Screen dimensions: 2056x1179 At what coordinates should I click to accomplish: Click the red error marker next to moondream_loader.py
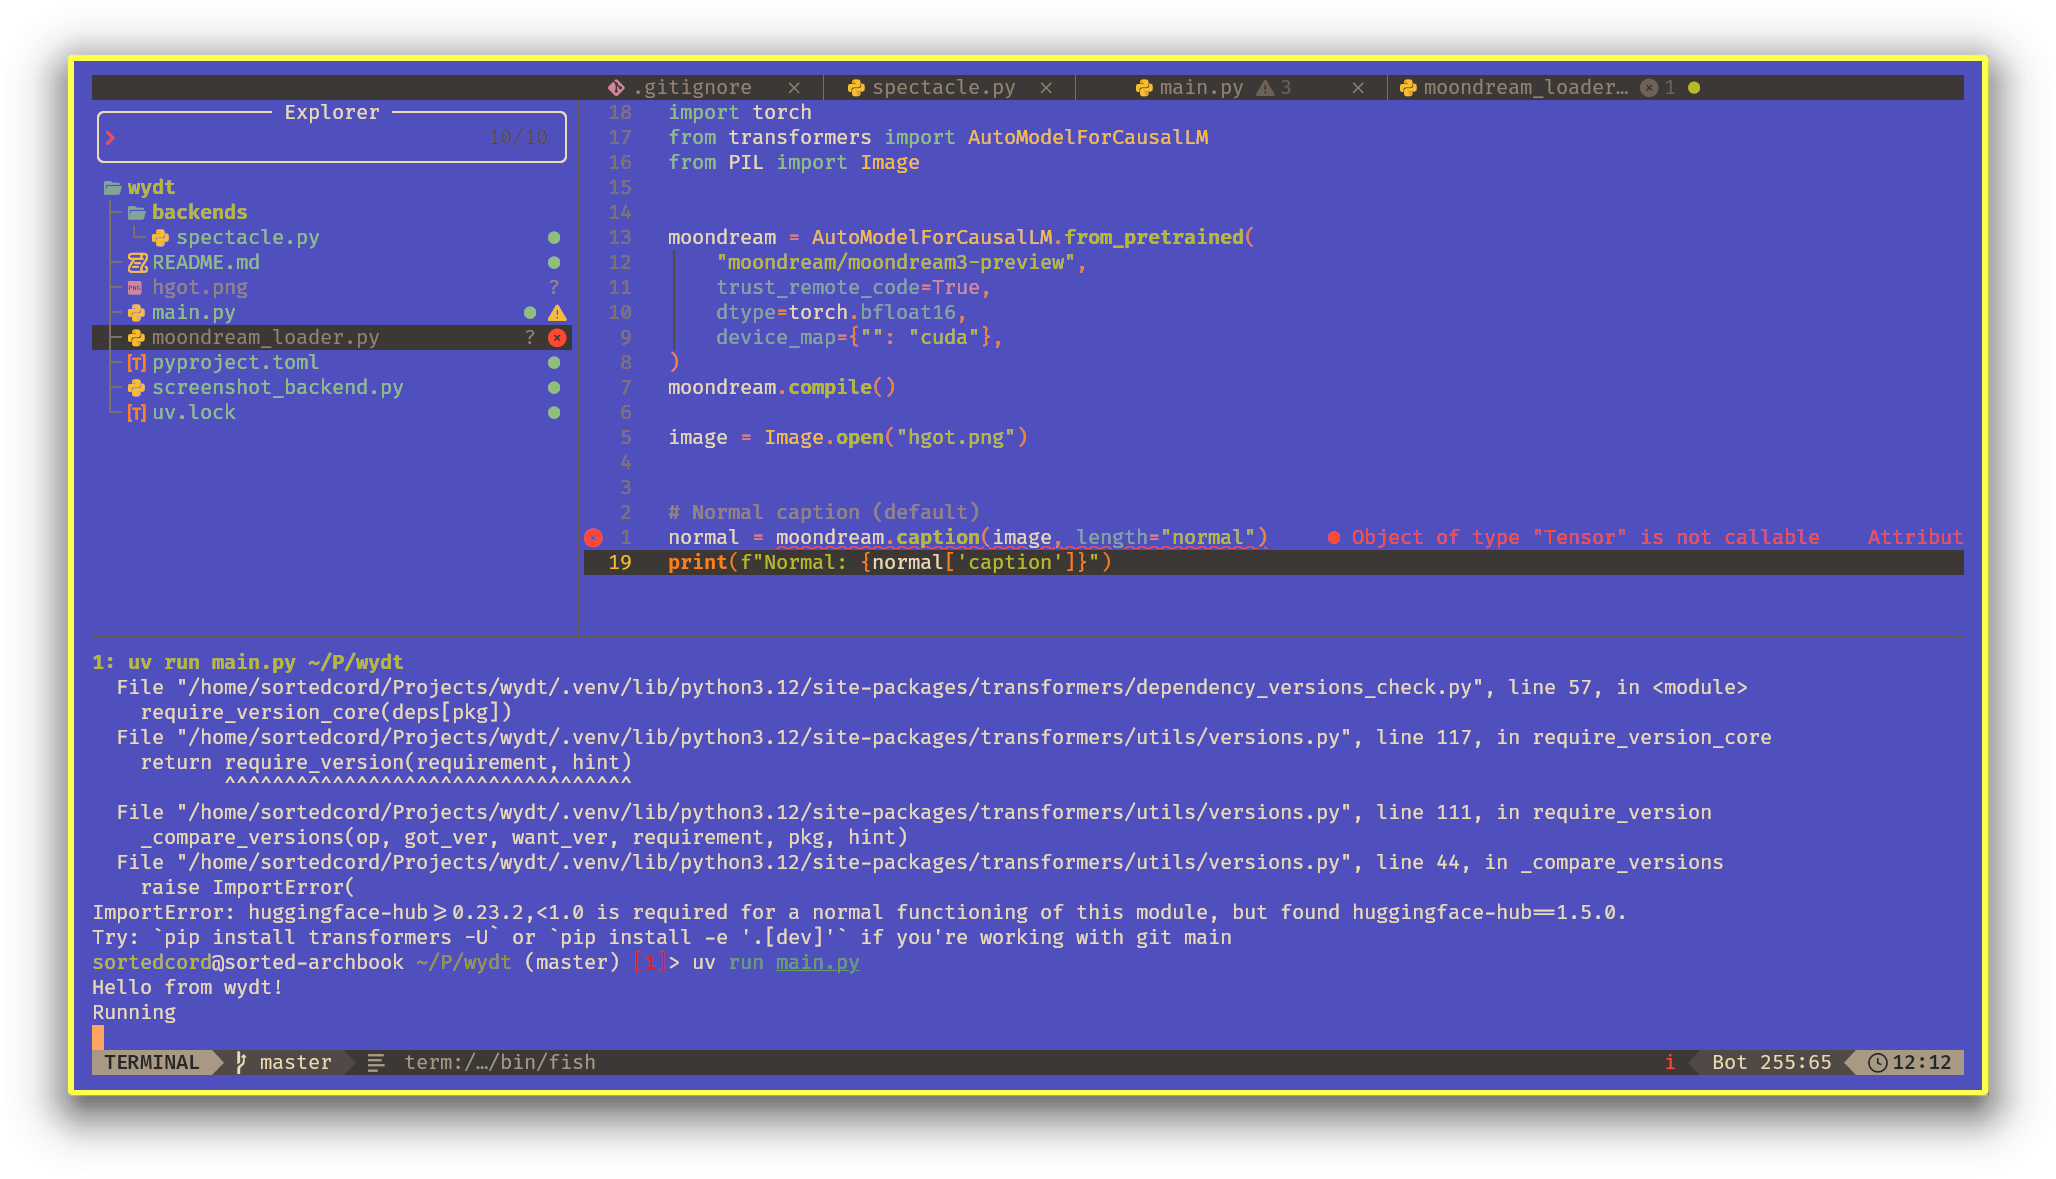[557, 338]
